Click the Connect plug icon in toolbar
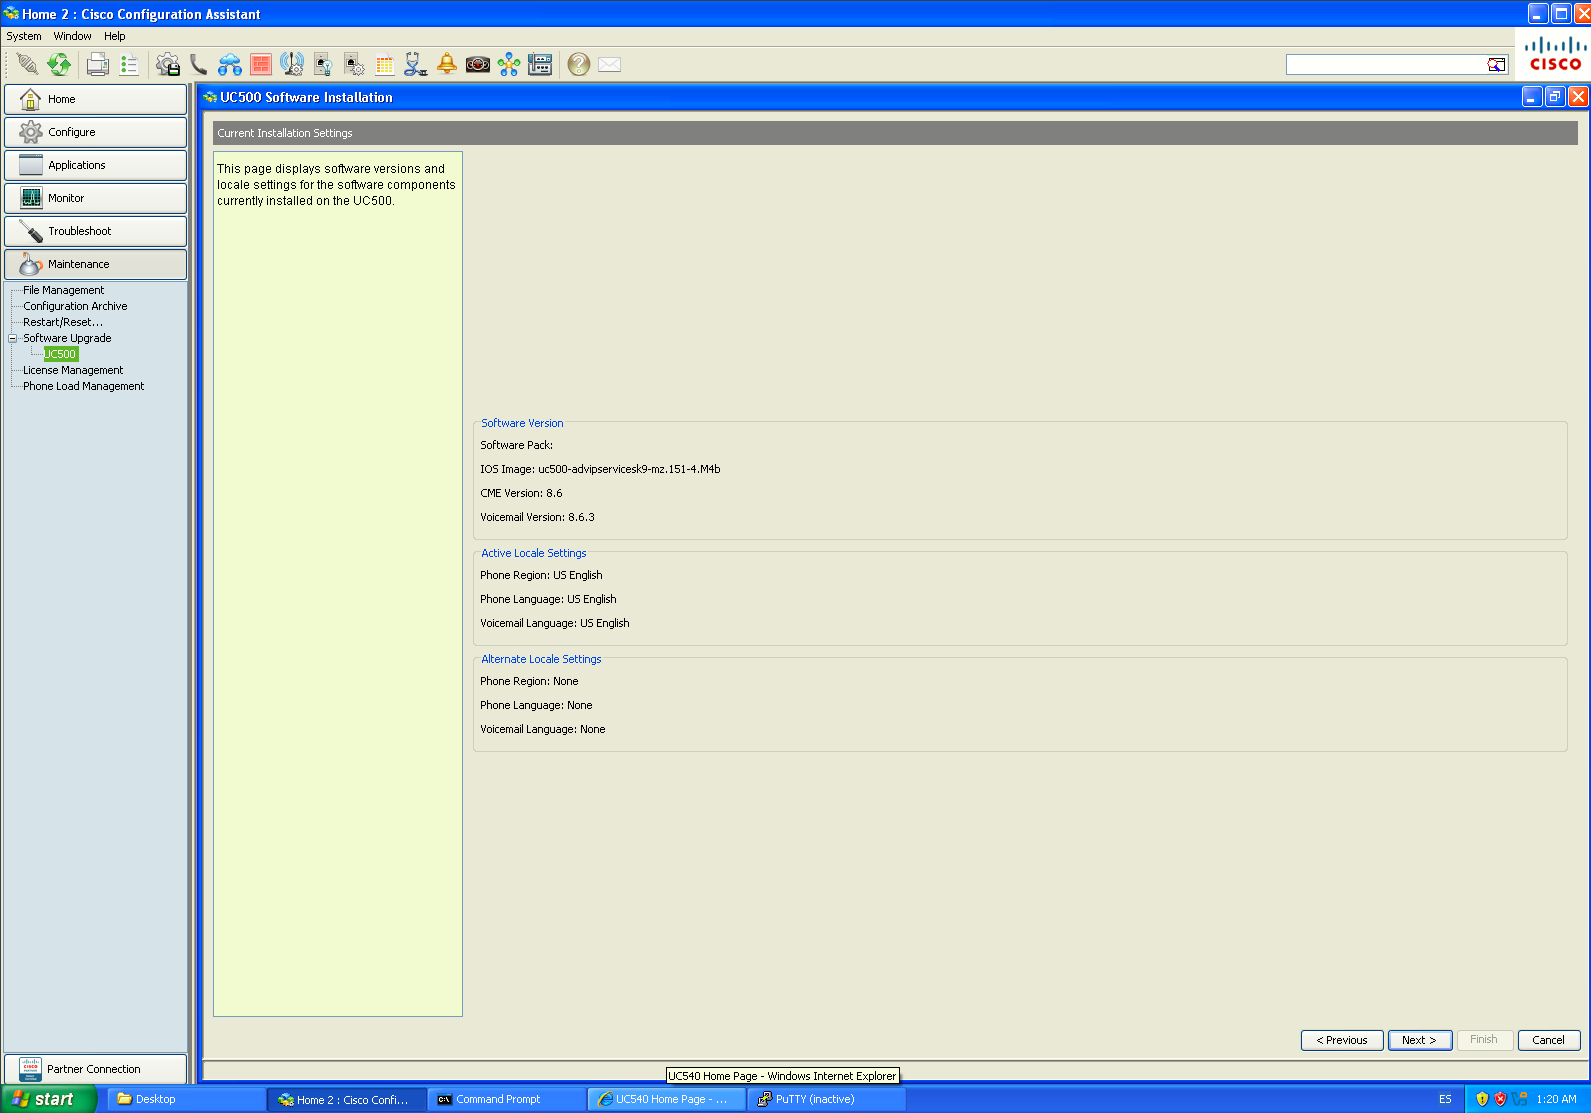 pyautogui.click(x=27, y=65)
